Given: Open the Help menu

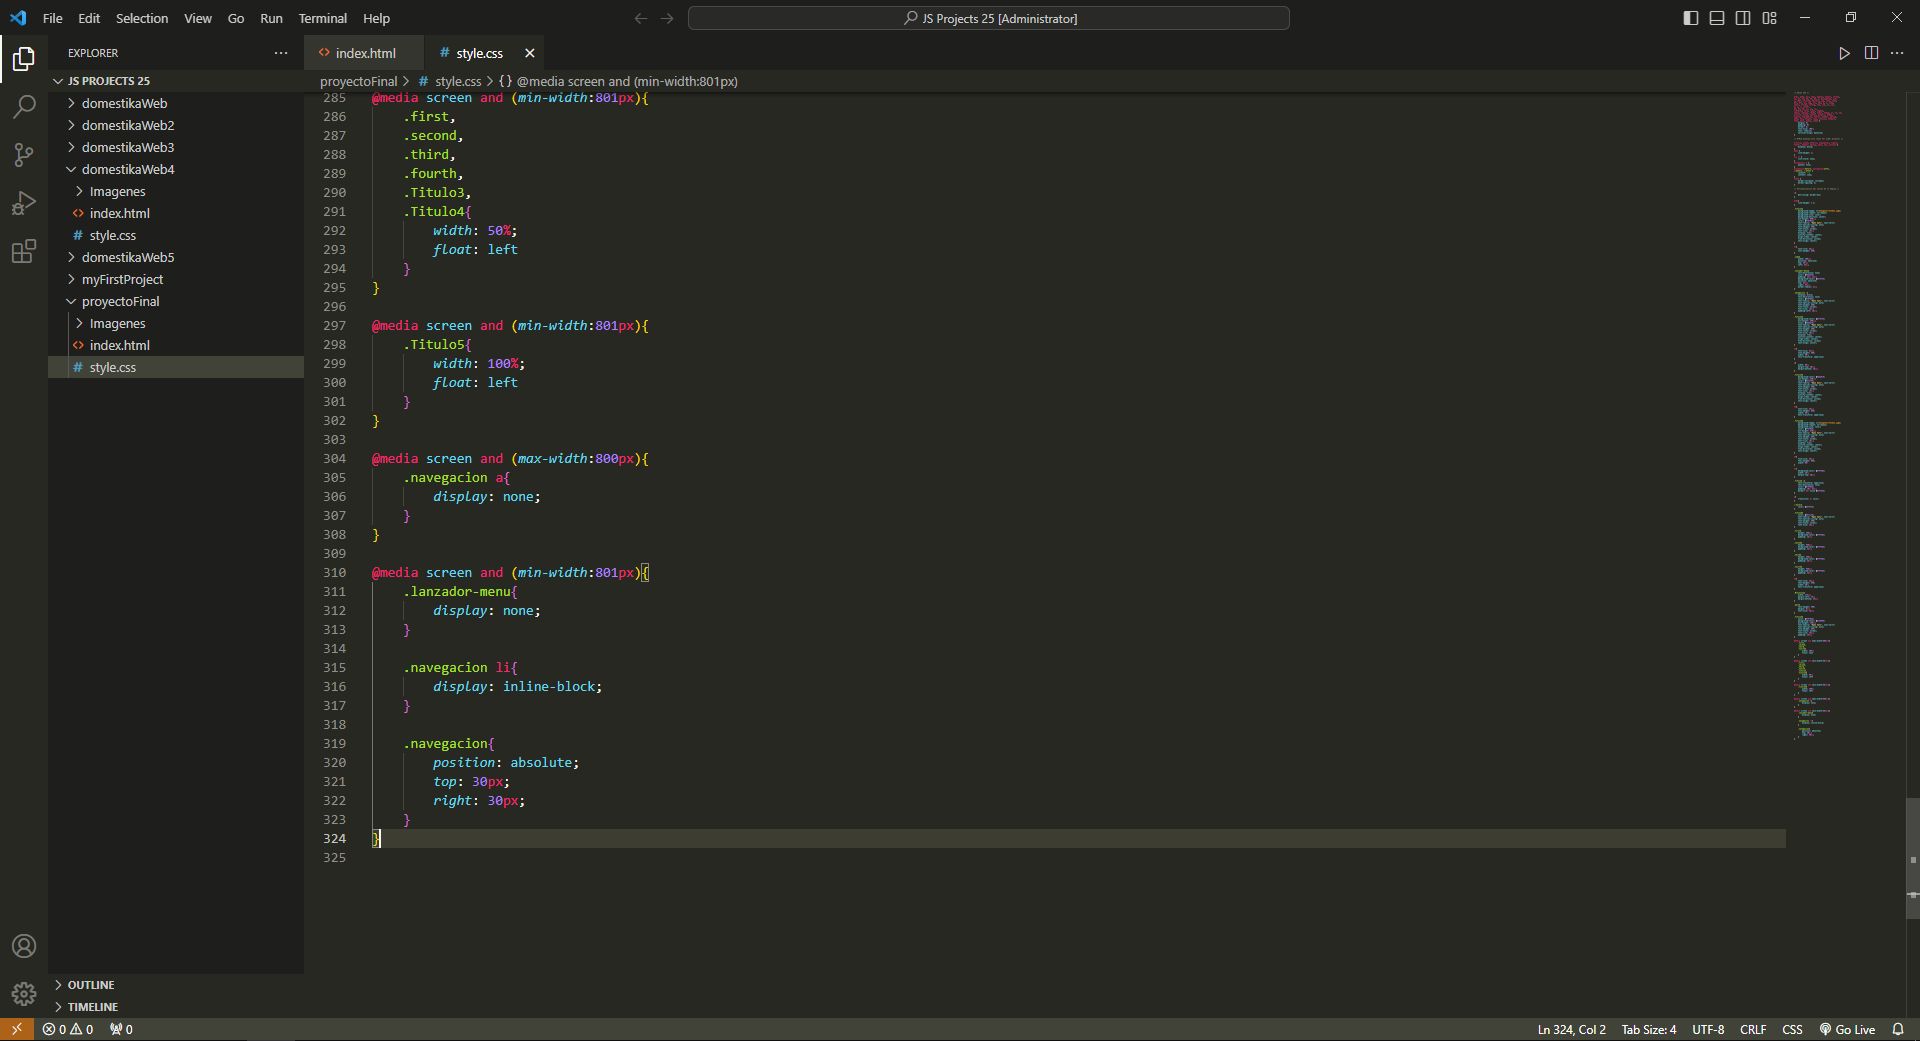Looking at the screenshot, I should tap(376, 18).
